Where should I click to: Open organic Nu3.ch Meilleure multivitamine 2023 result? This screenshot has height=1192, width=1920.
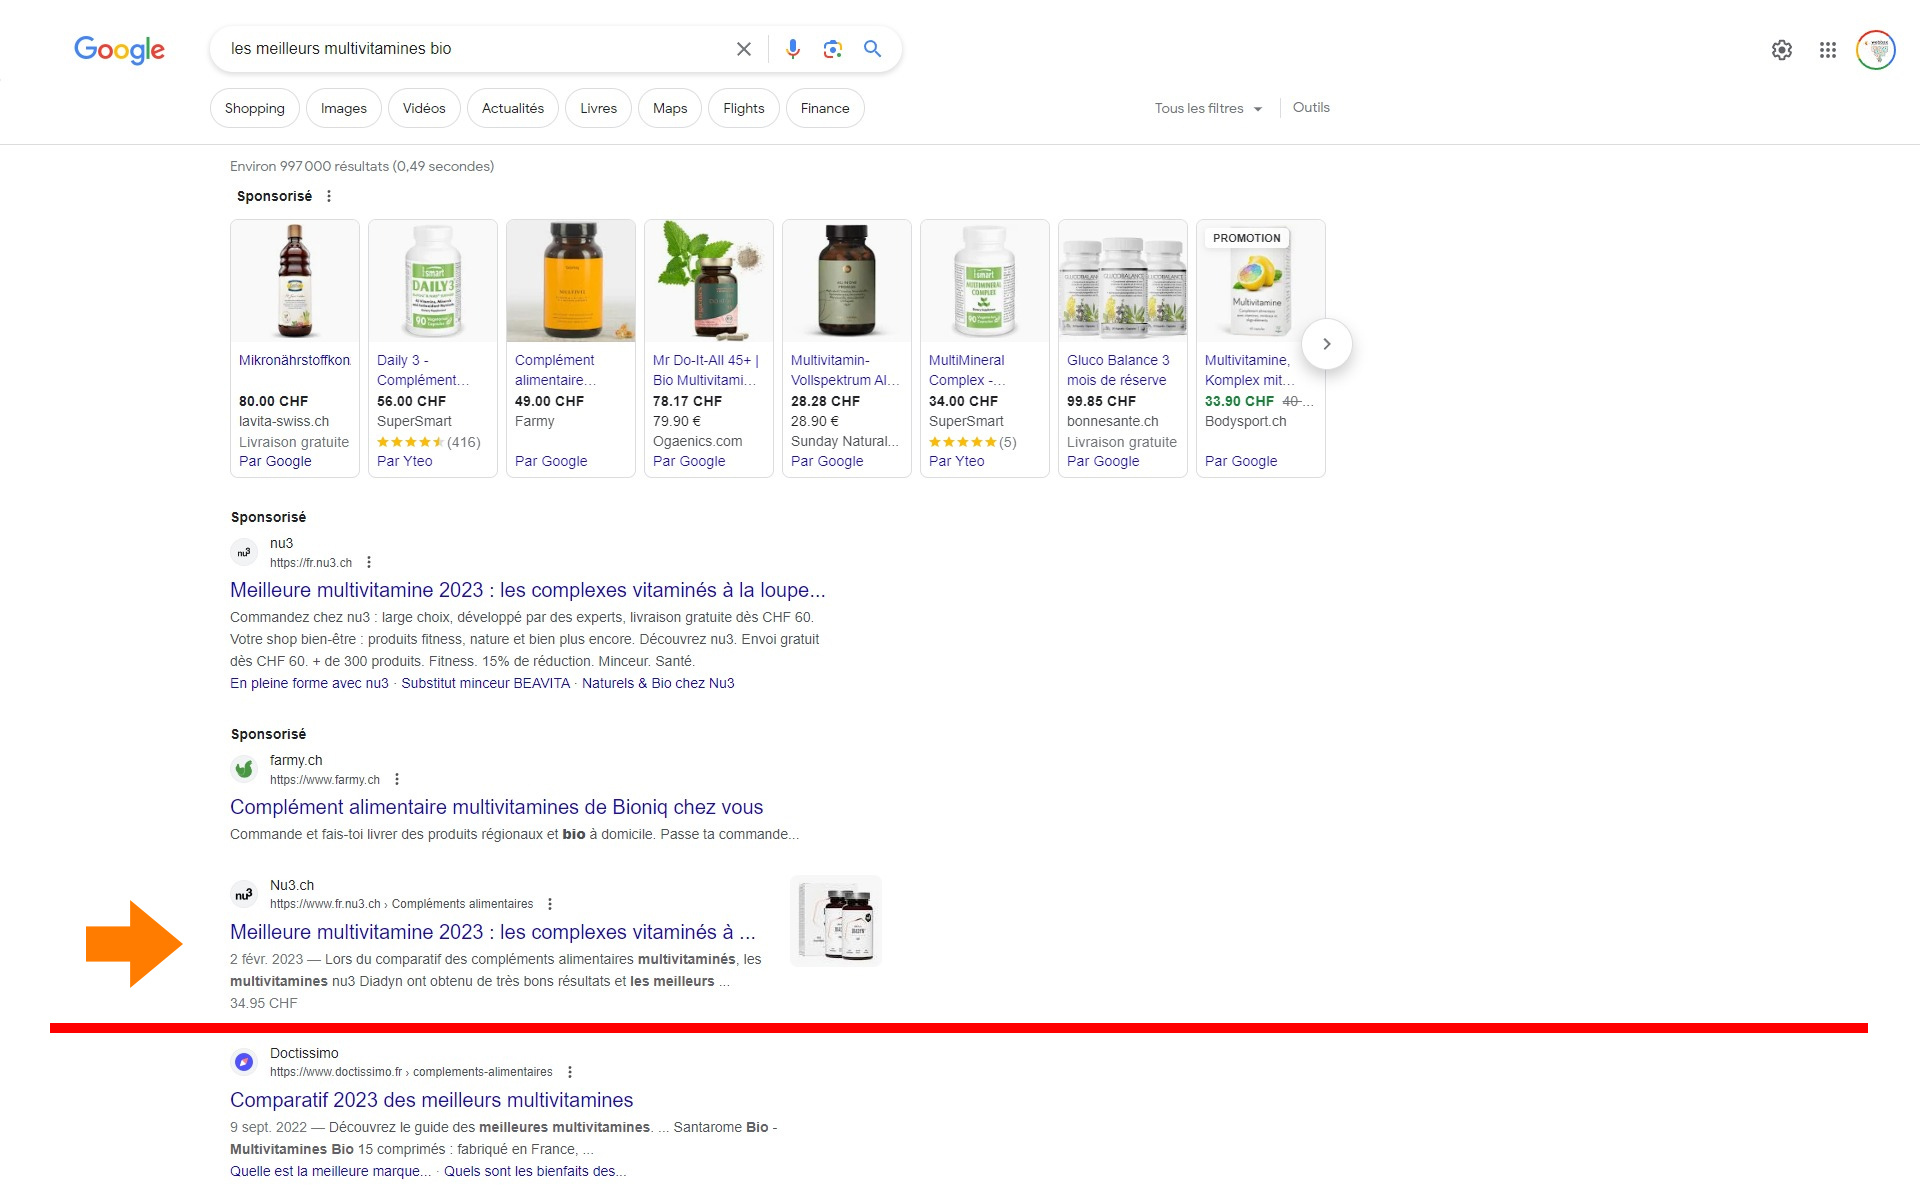[493, 932]
